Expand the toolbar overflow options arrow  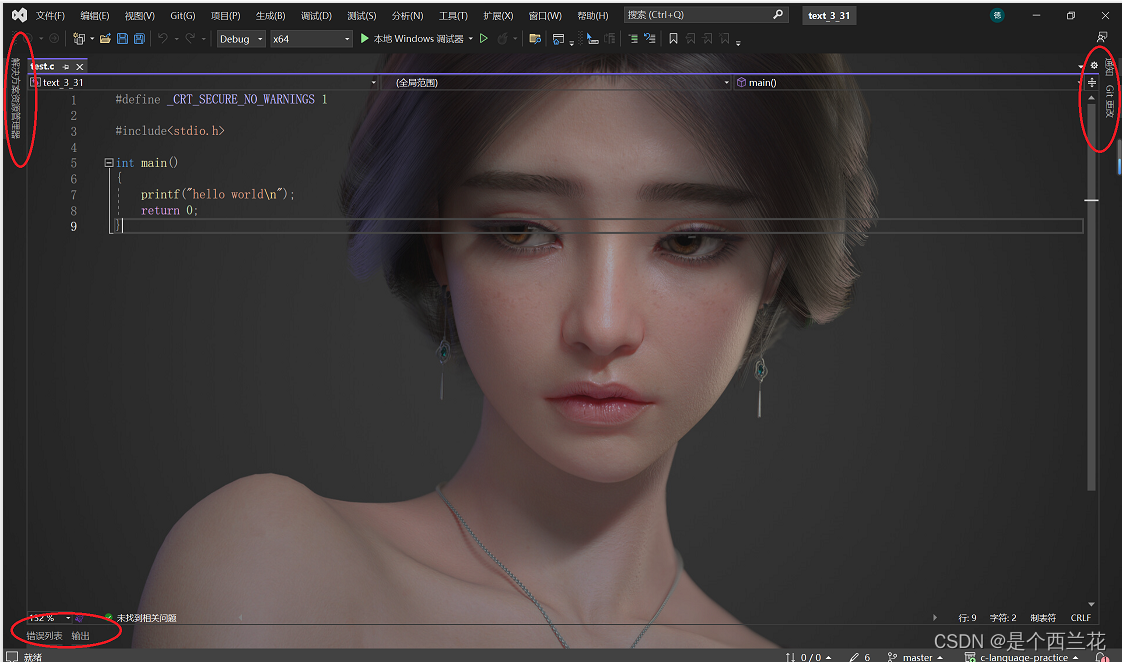pos(738,42)
